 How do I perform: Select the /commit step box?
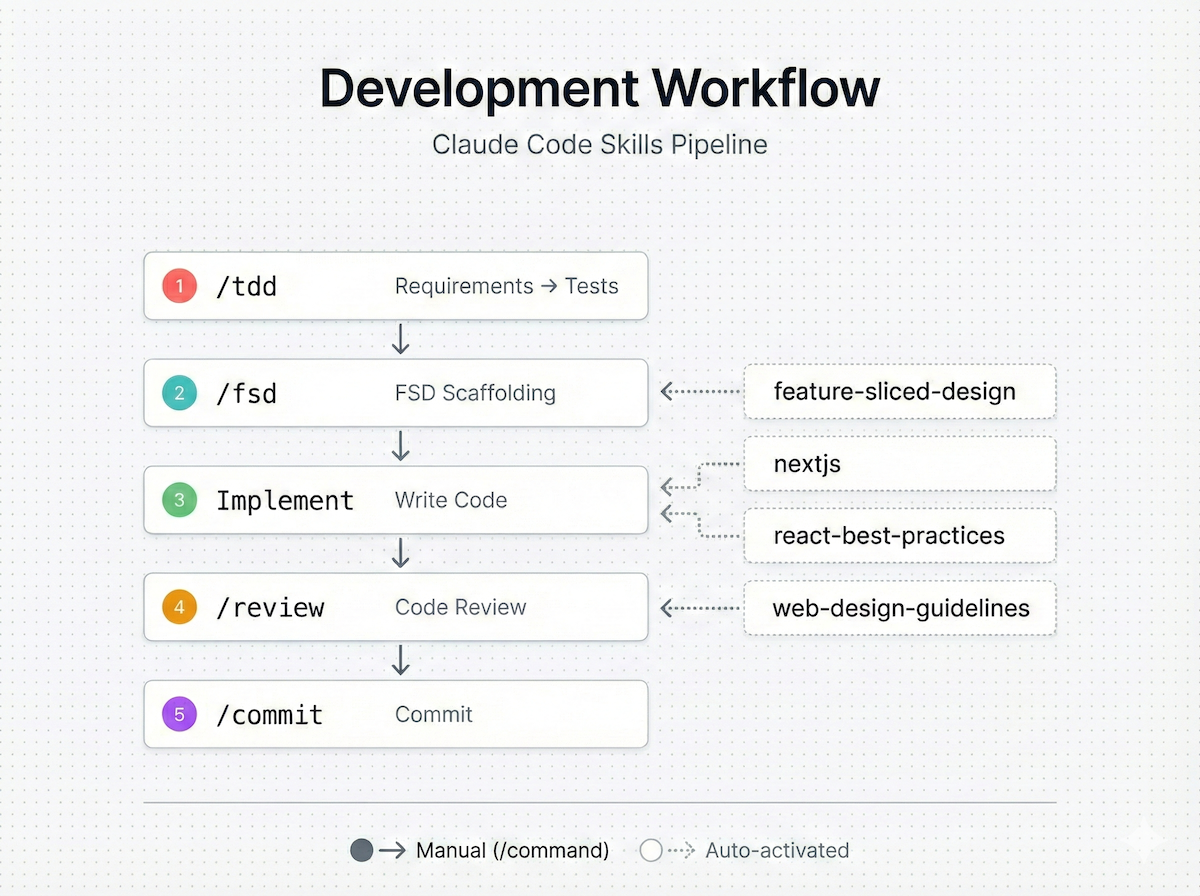(x=395, y=714)
